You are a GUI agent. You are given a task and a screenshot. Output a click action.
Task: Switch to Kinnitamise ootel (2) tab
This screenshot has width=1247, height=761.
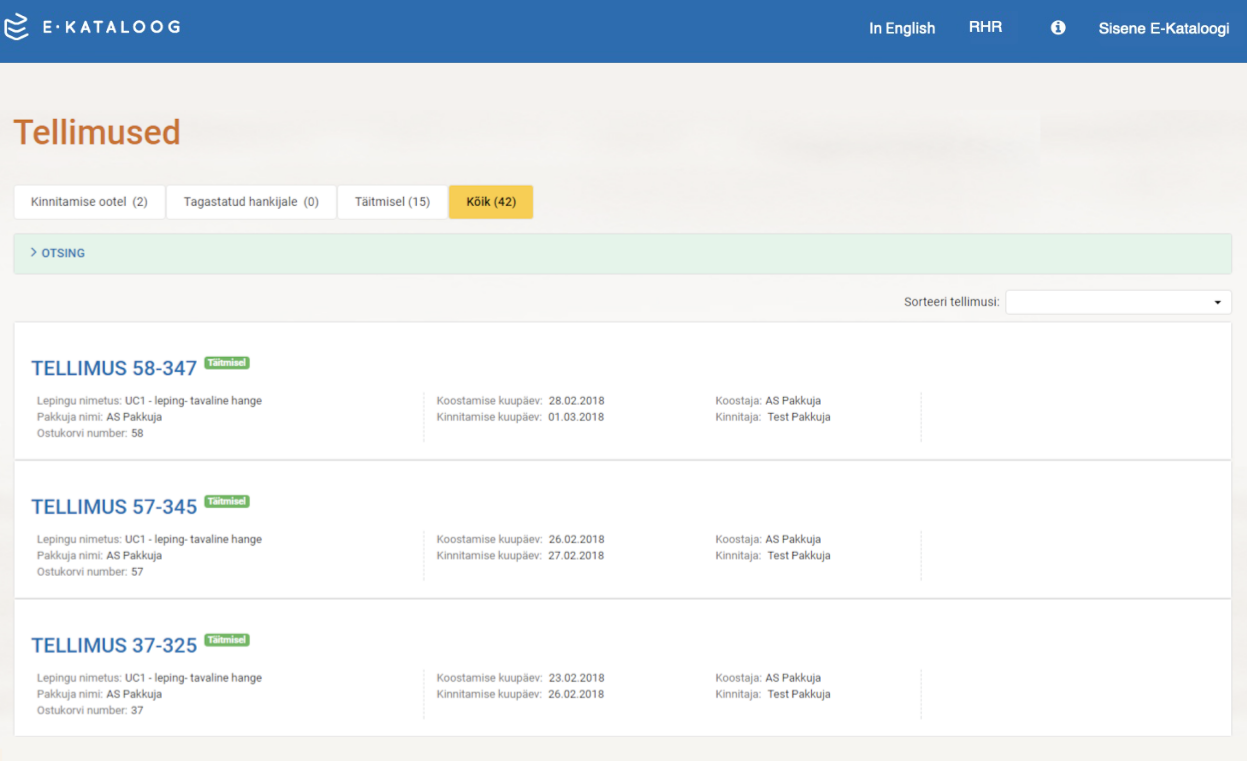tap(89, 202)
